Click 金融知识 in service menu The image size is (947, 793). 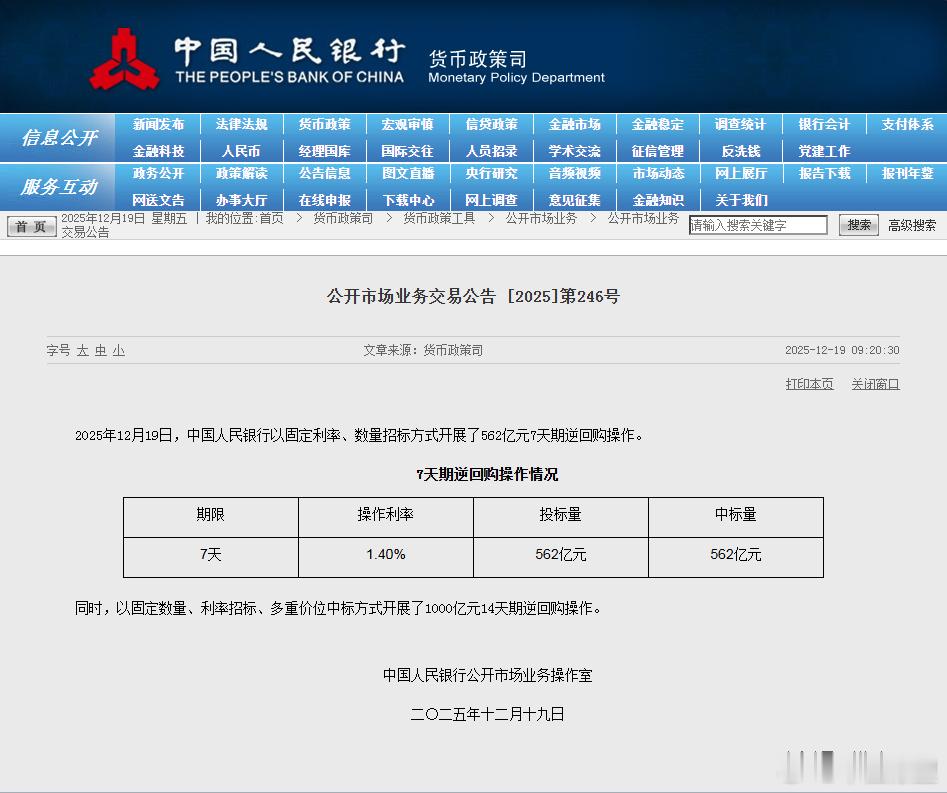click(658, 200)
